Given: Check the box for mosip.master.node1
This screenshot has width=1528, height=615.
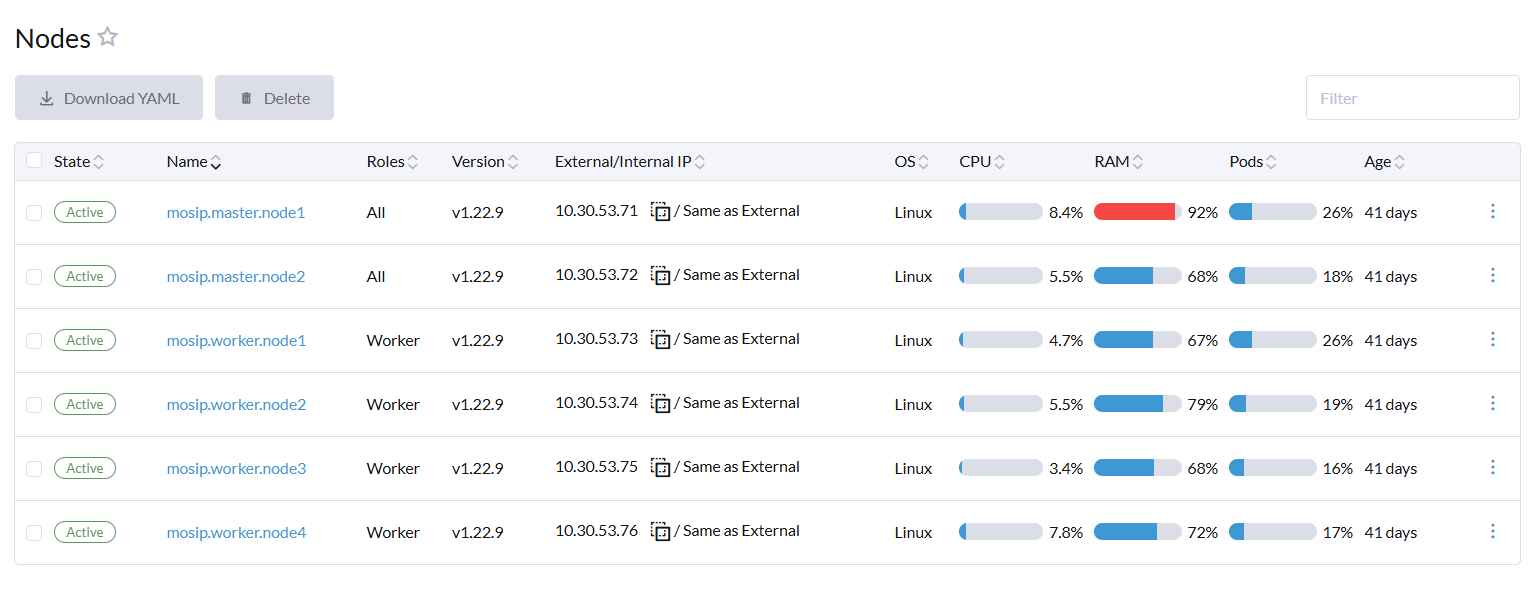Looking at the screenshot, I should click(x=34, y=212).
